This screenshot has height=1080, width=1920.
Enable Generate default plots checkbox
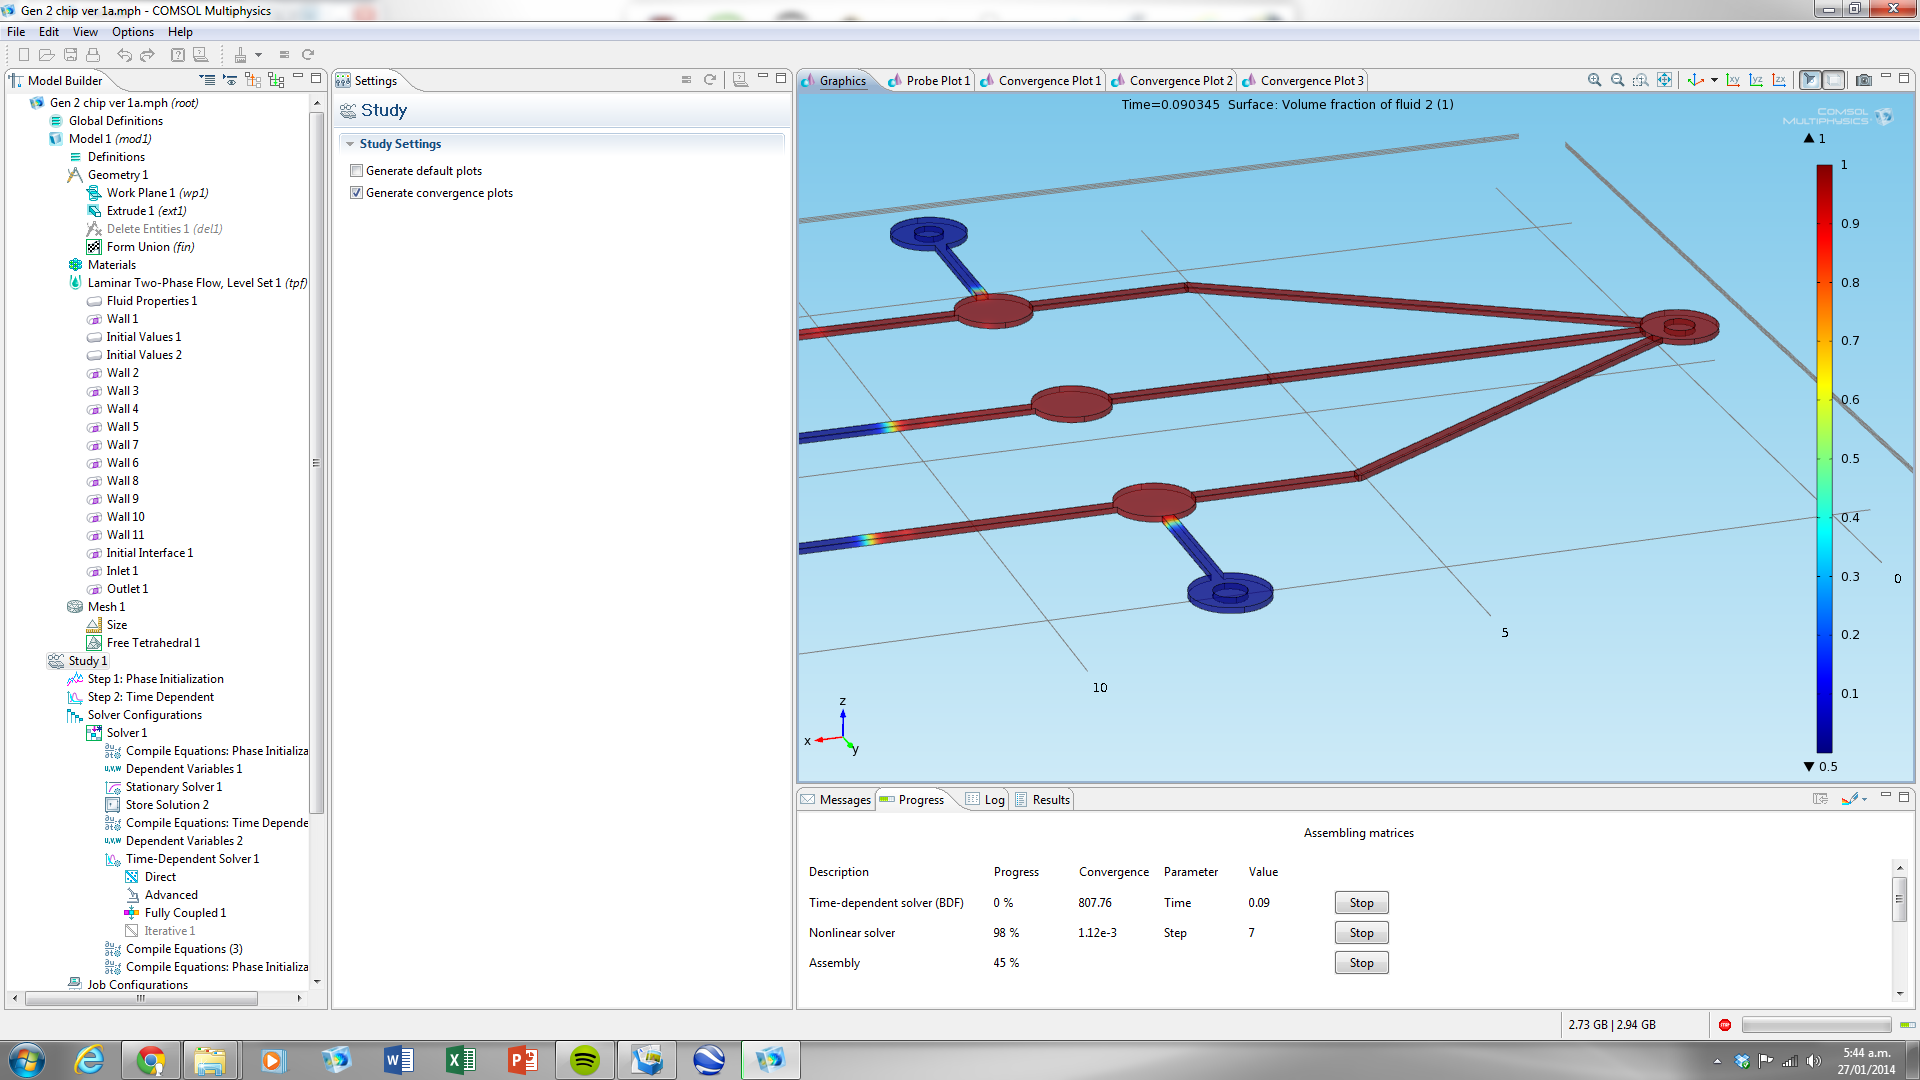click(x=356, y=171)
